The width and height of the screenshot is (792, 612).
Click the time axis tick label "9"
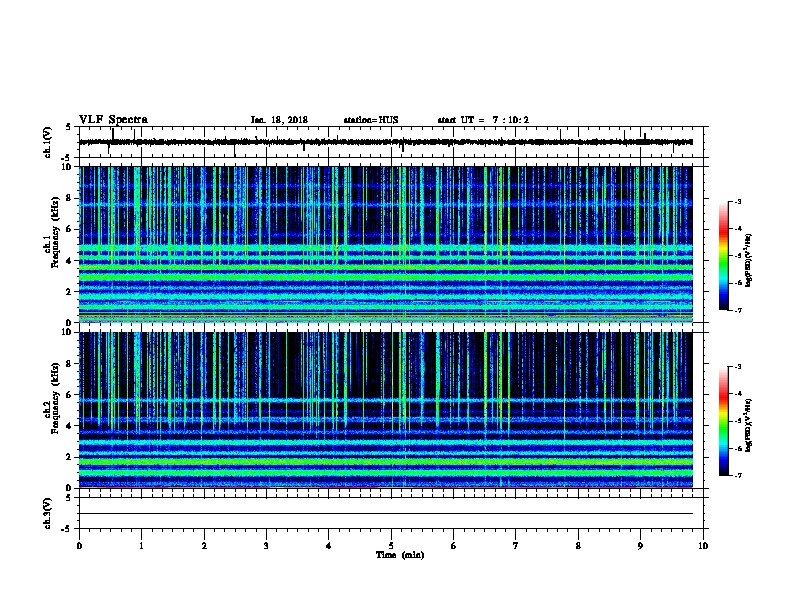pyautogui.click(x=640, y=546)
